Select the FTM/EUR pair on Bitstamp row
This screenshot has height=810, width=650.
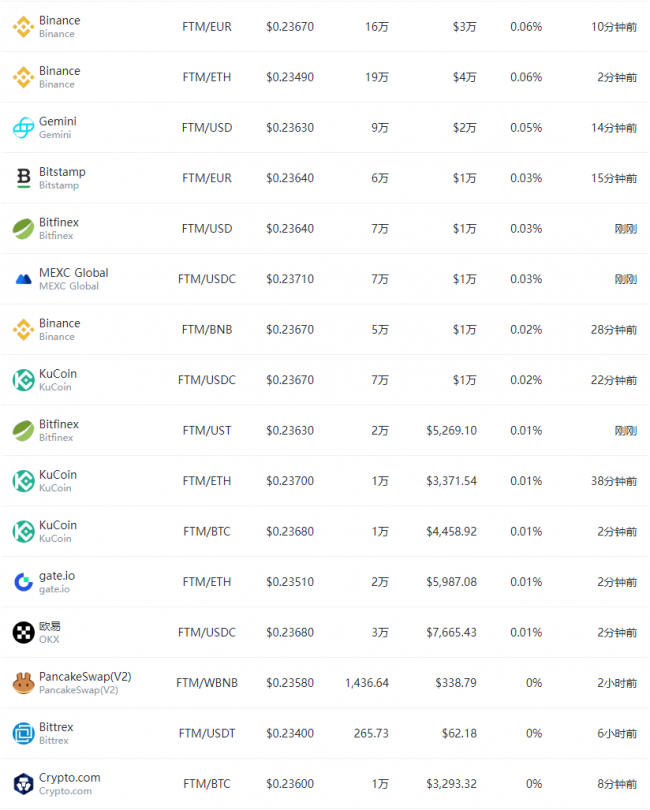pyautogui.click(x=207, y=178)
